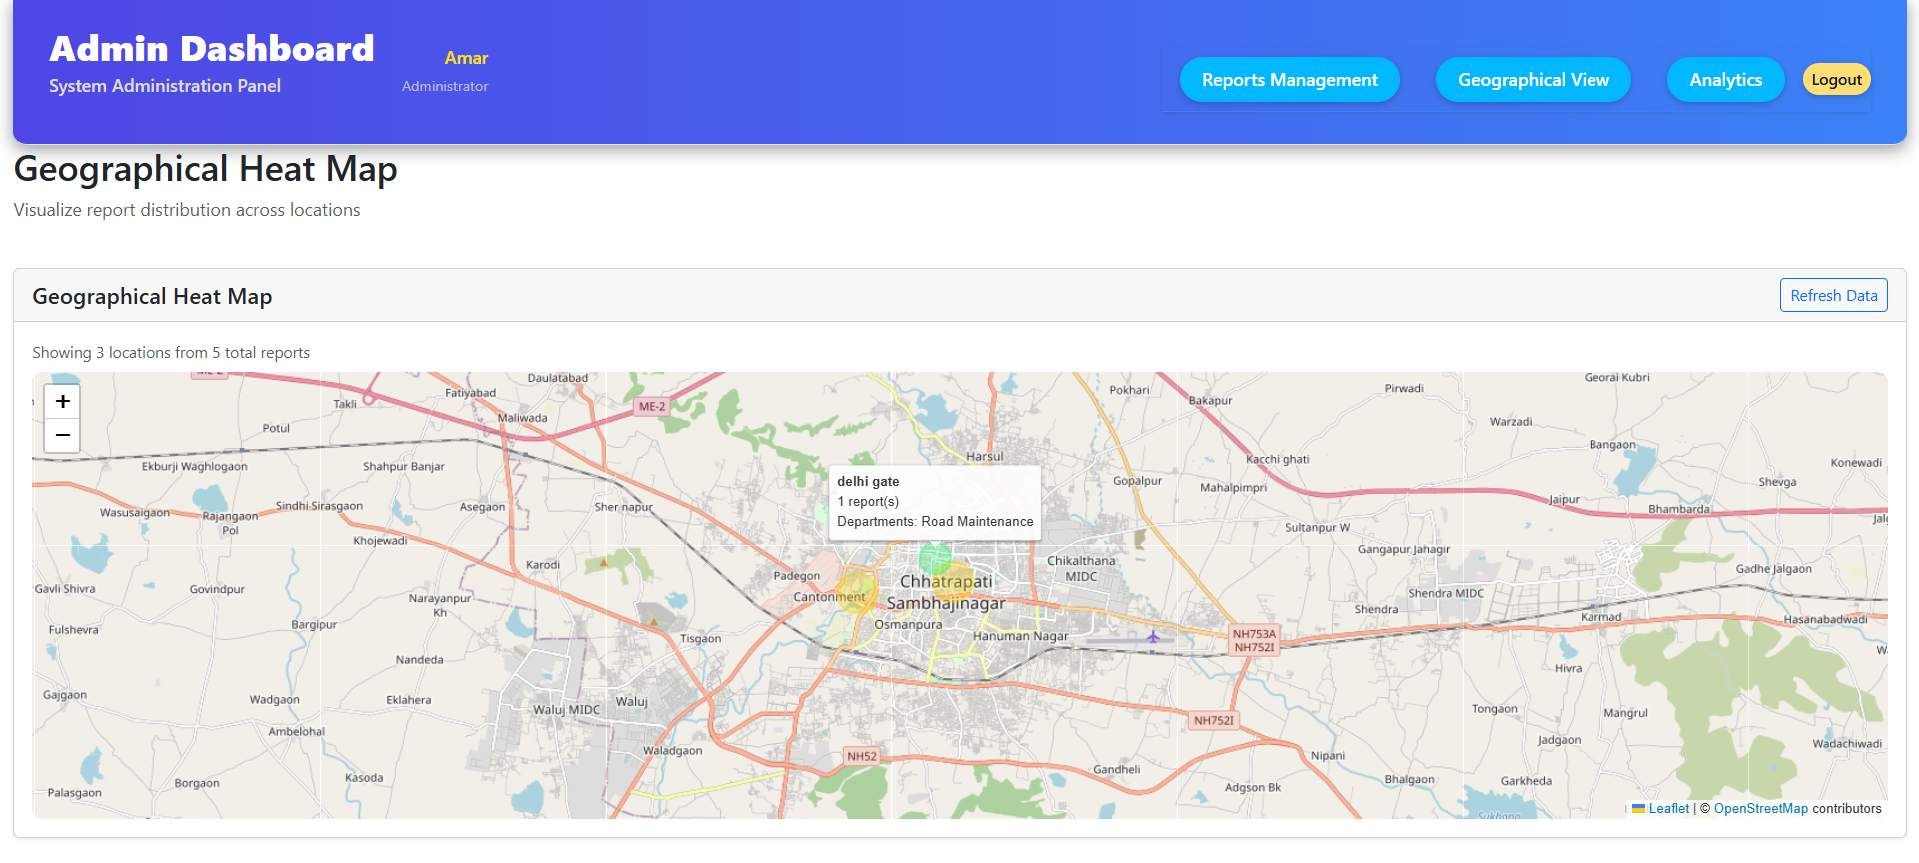Zoom out on the map
This screenshot has width=1919, height=863.
tap(62, 436)
